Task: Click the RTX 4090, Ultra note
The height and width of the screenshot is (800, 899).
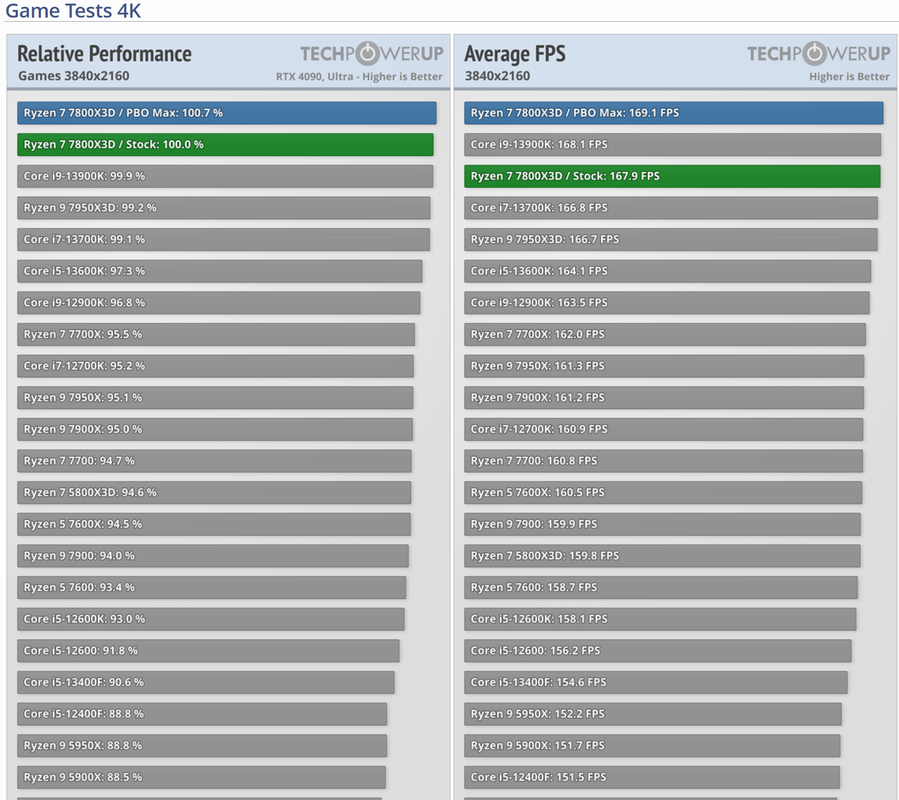Action: pyautogui.click(x=359, y=76)
